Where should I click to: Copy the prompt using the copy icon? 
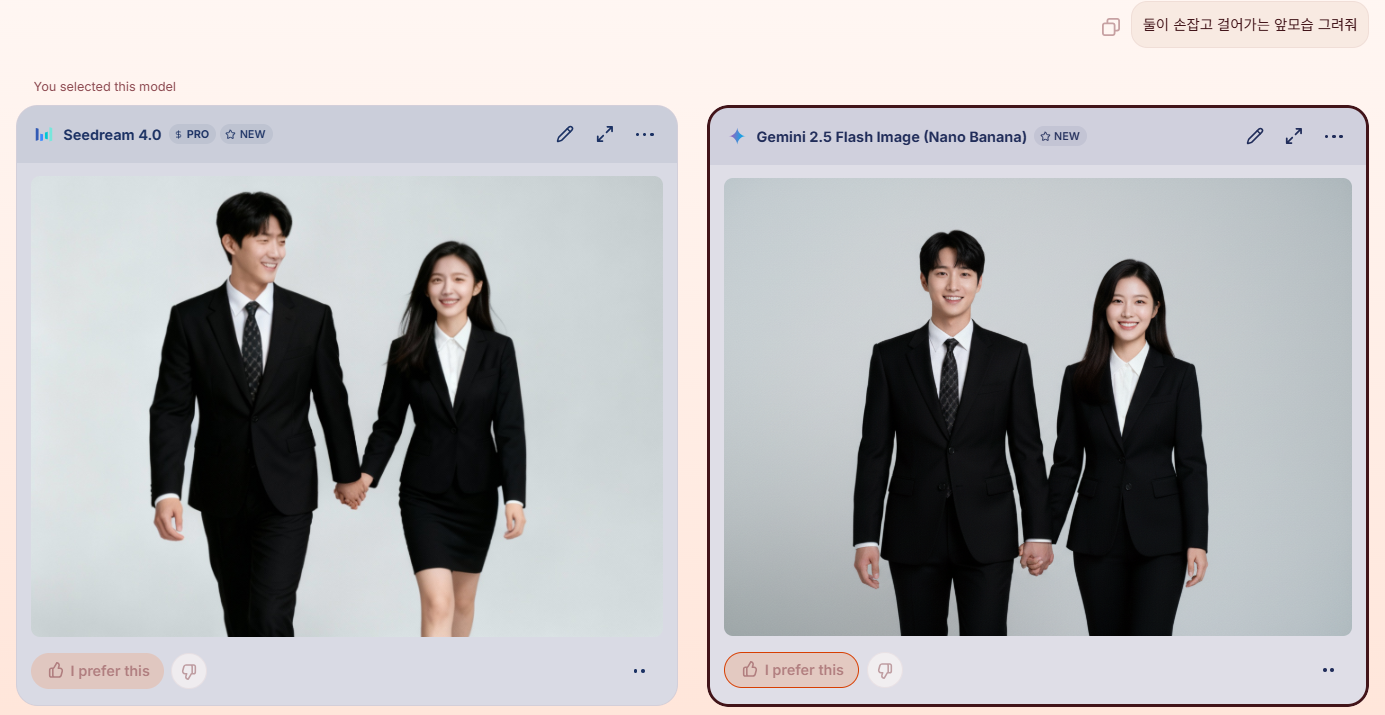[x=1110, y=27]
